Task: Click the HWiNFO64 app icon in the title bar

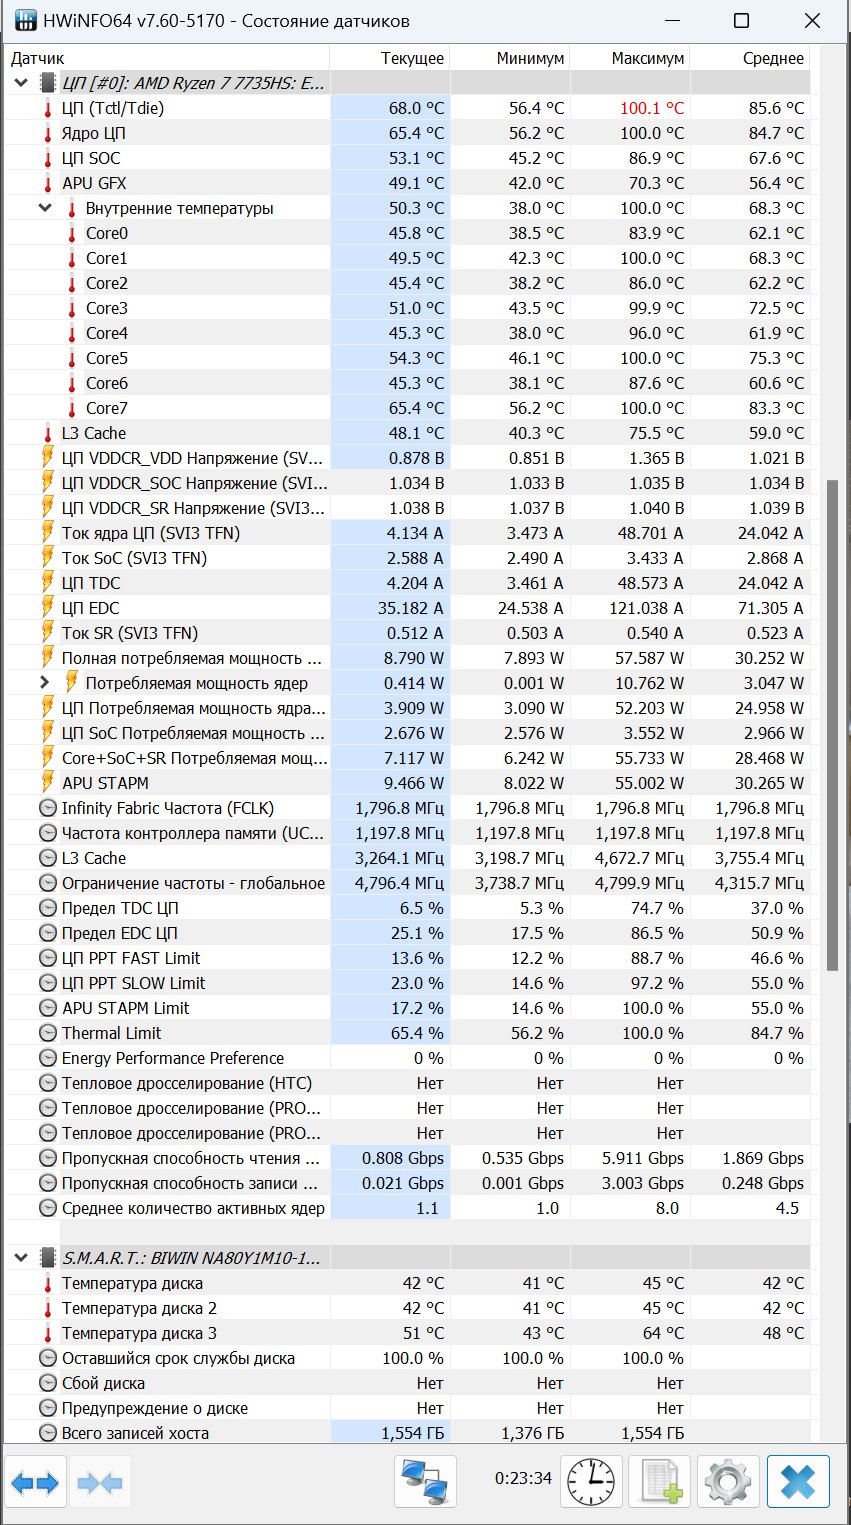Action: [x=24, y=20]
